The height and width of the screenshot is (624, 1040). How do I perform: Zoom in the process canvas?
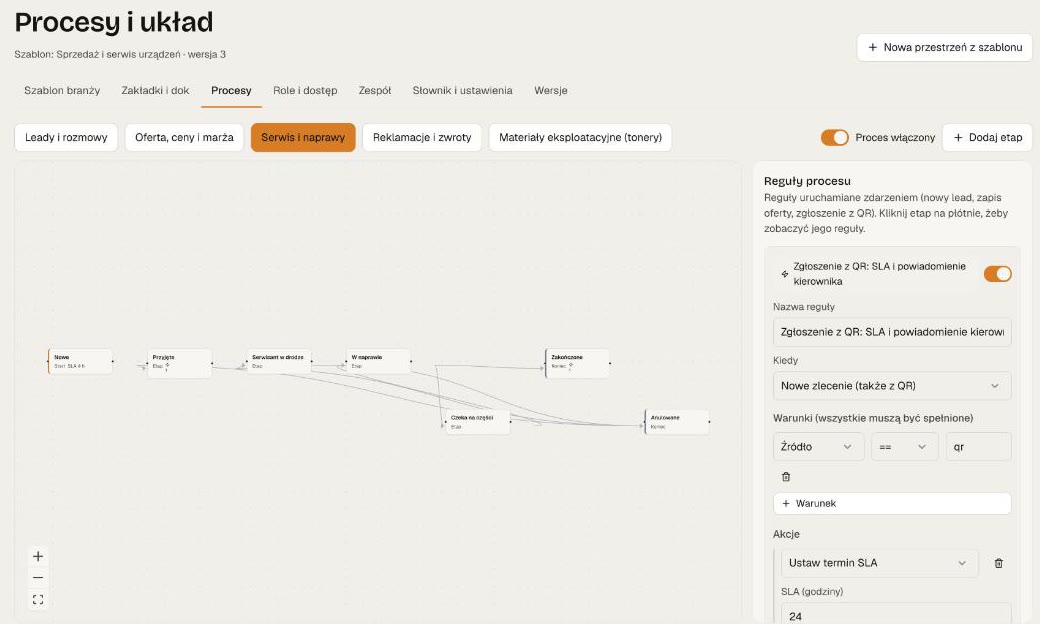click(x=38, y=556)
